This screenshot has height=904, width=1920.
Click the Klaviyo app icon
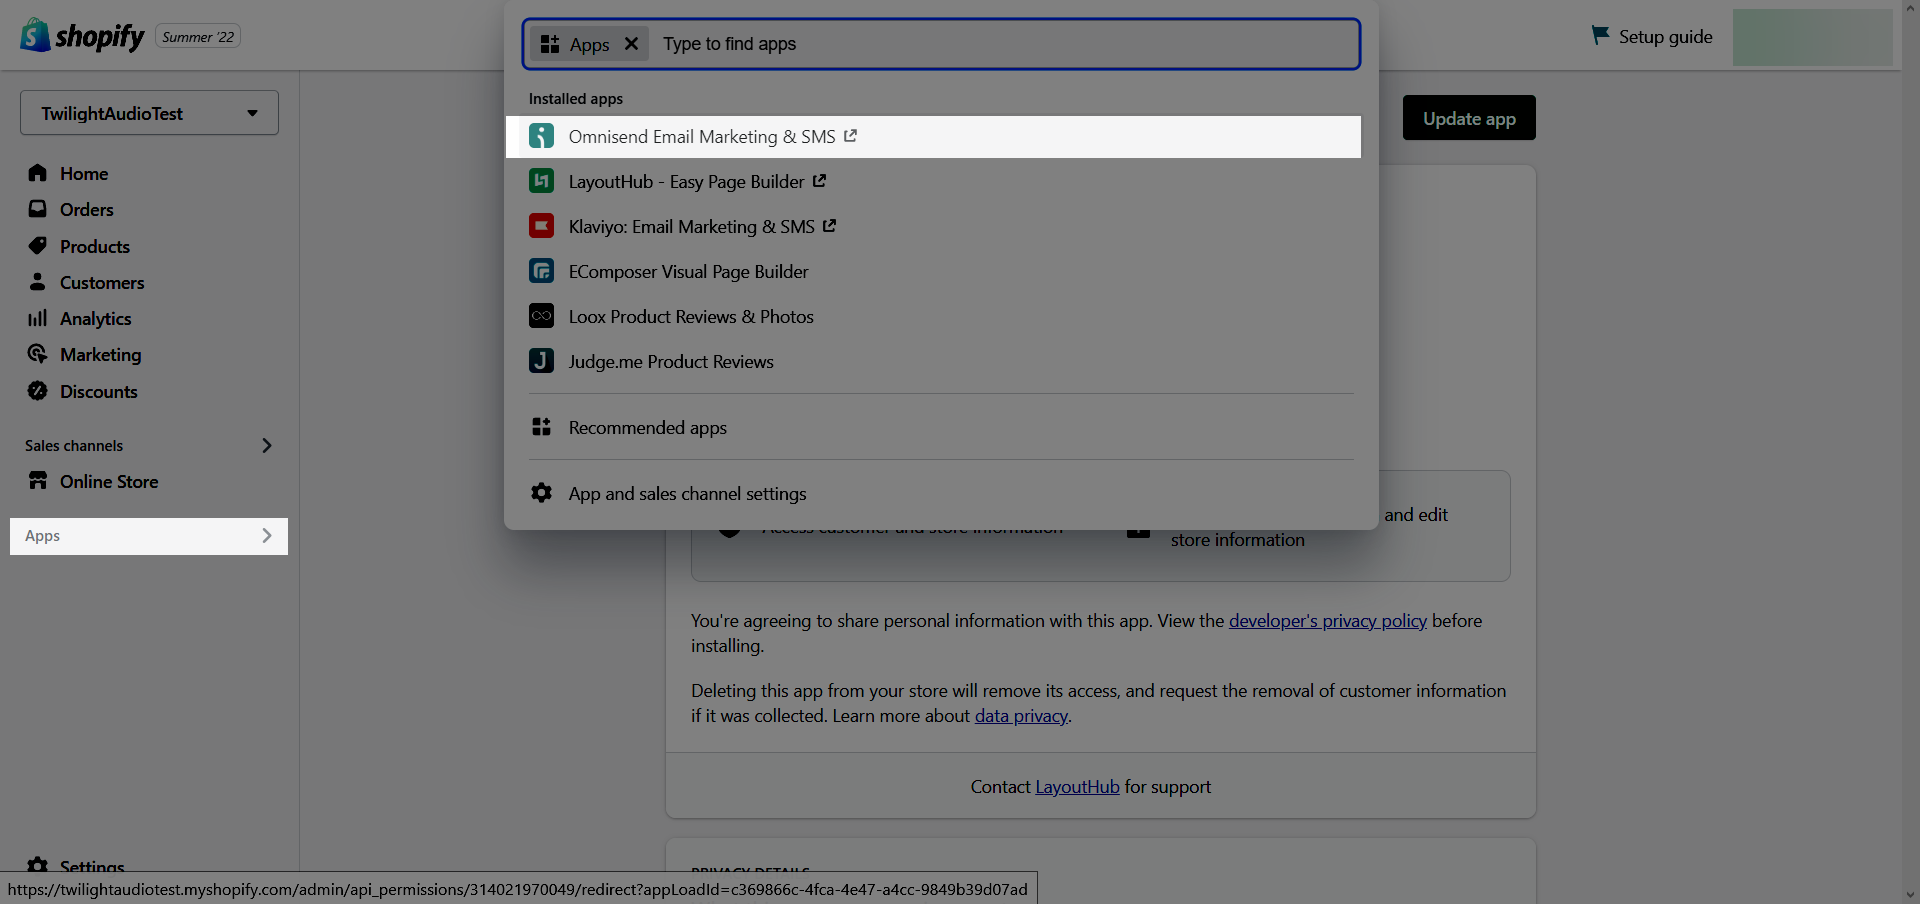click(541, 226)
